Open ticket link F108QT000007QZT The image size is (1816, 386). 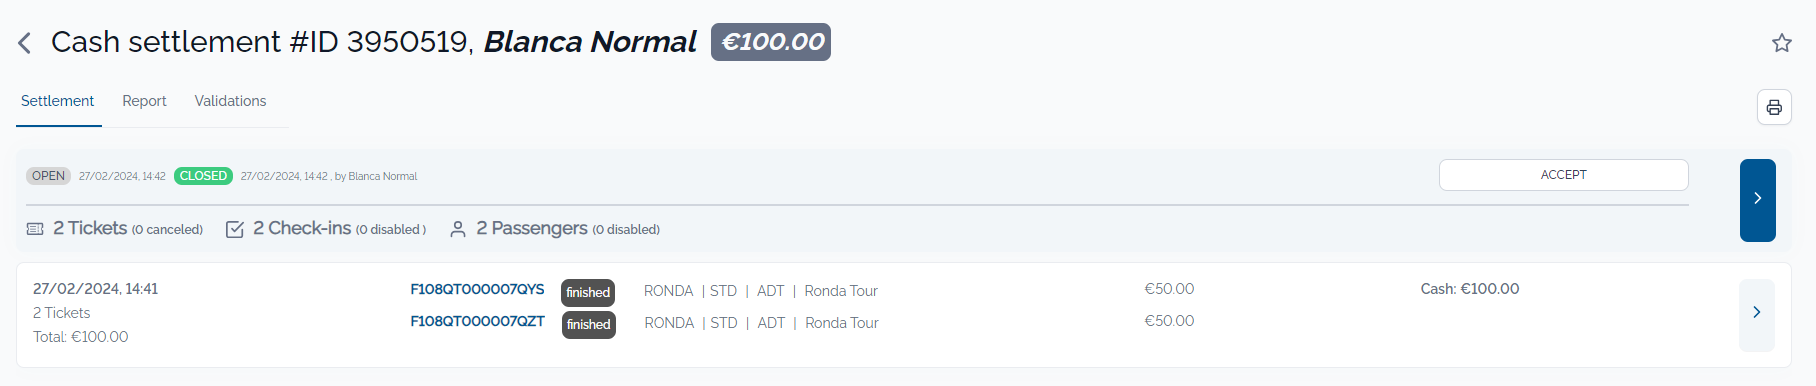point(477,321)
